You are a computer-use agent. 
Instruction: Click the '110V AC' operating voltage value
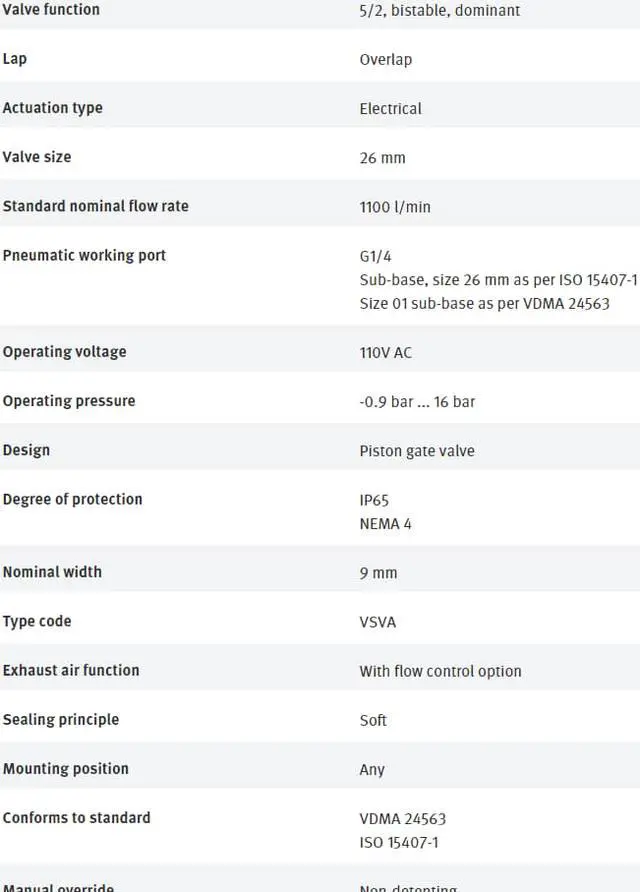click(386, 352)
